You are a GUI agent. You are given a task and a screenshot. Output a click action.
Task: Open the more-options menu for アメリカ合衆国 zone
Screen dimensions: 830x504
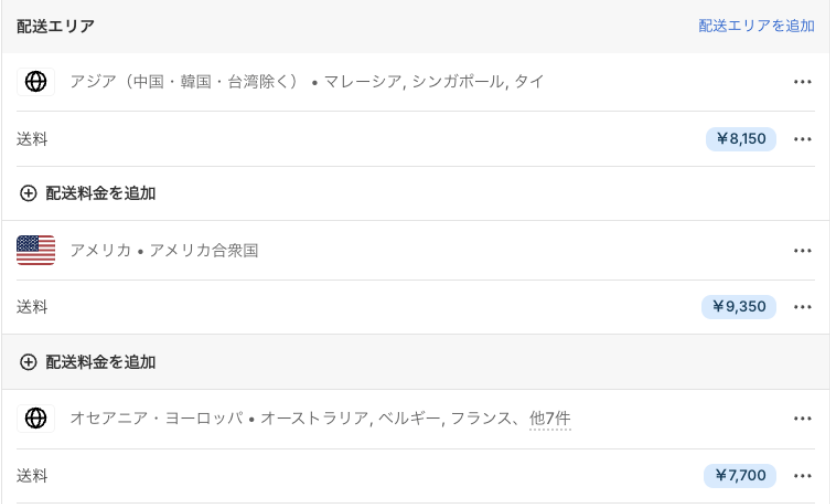click(x=802, y=250)
